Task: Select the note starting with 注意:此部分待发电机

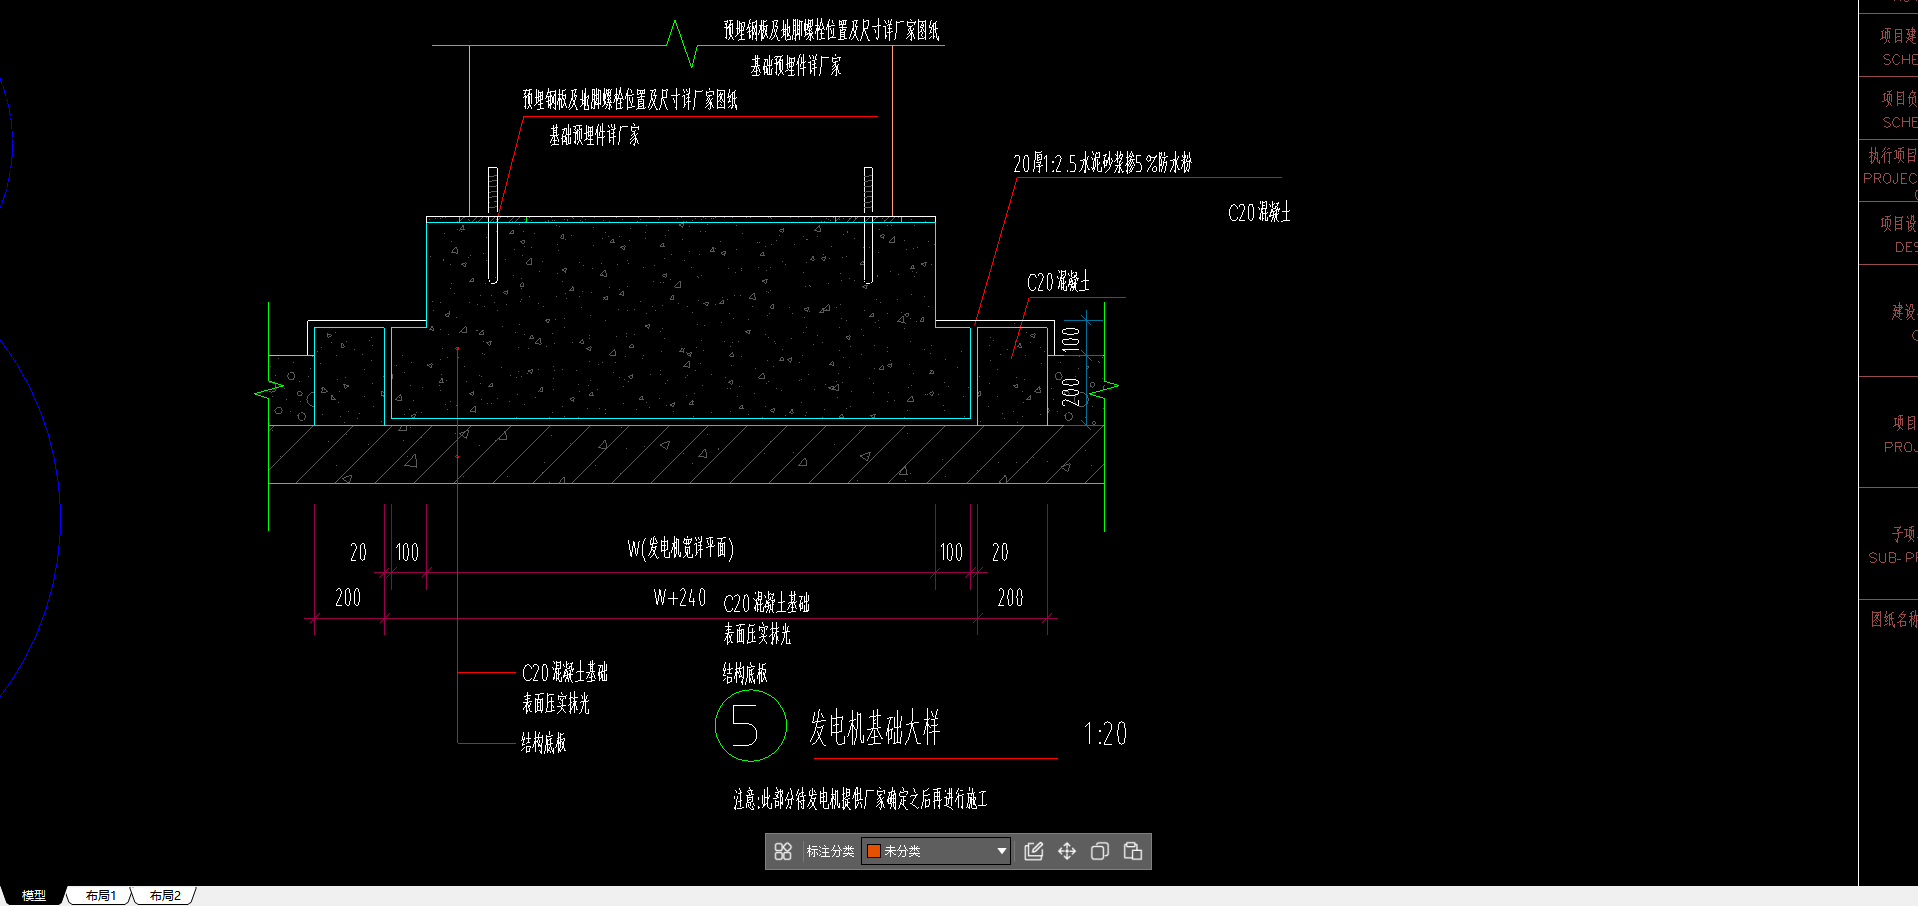Action: tap(860, 799)
